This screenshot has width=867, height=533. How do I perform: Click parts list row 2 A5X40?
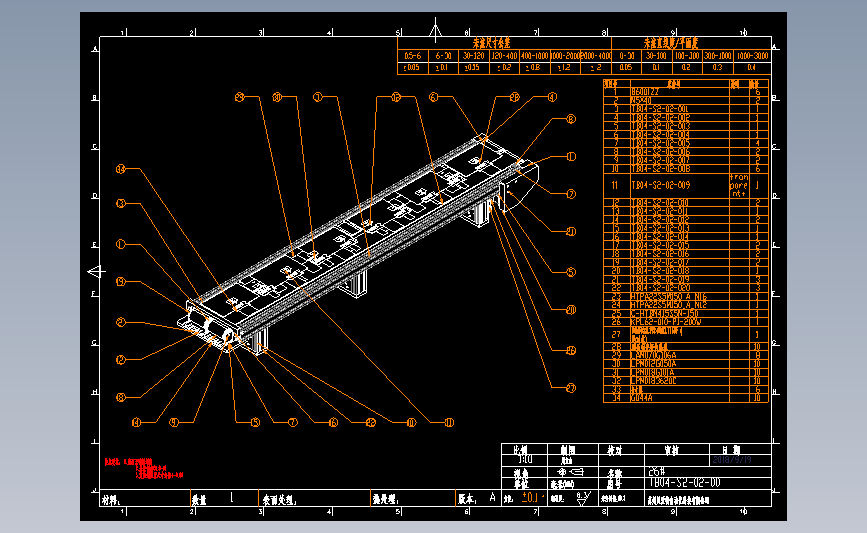coord(686,101)
